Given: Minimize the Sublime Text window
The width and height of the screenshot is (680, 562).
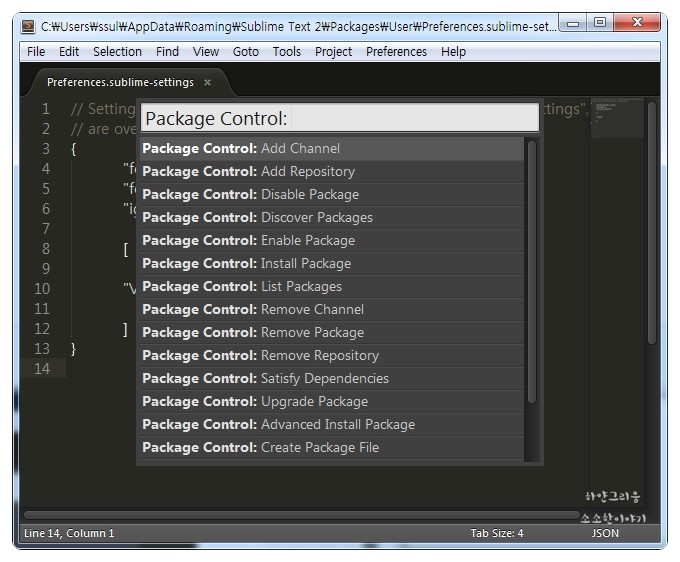Looking at the screenshot, I should (573, 23).
